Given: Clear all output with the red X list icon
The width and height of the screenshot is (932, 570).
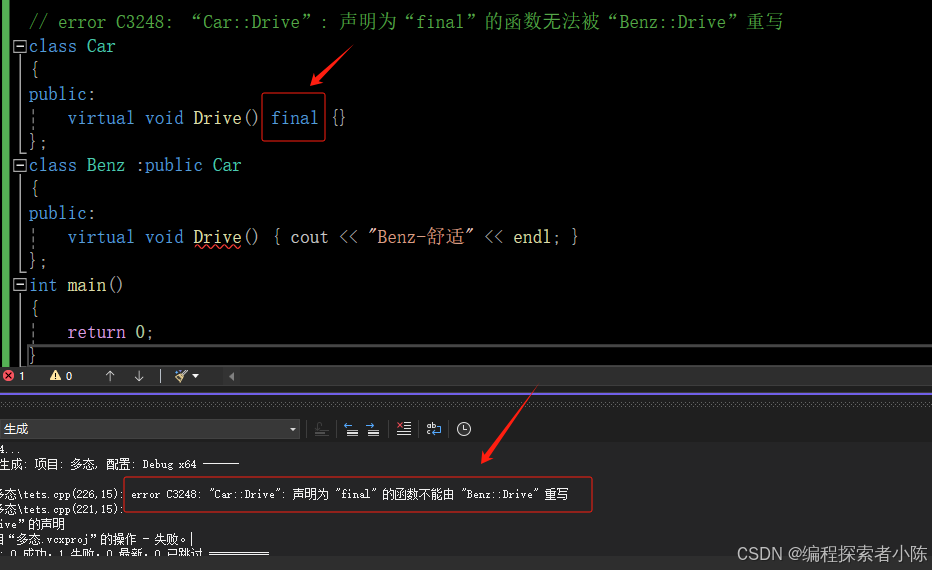Looking at the screenshot, I should coord(404,429).
